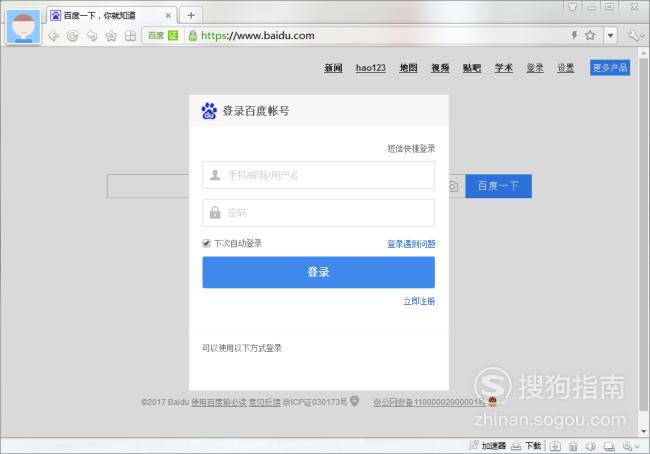Open the 贴吧 link
Viewport: 650px width, 454px height.
pyautogui.click(x=472, y=68)
